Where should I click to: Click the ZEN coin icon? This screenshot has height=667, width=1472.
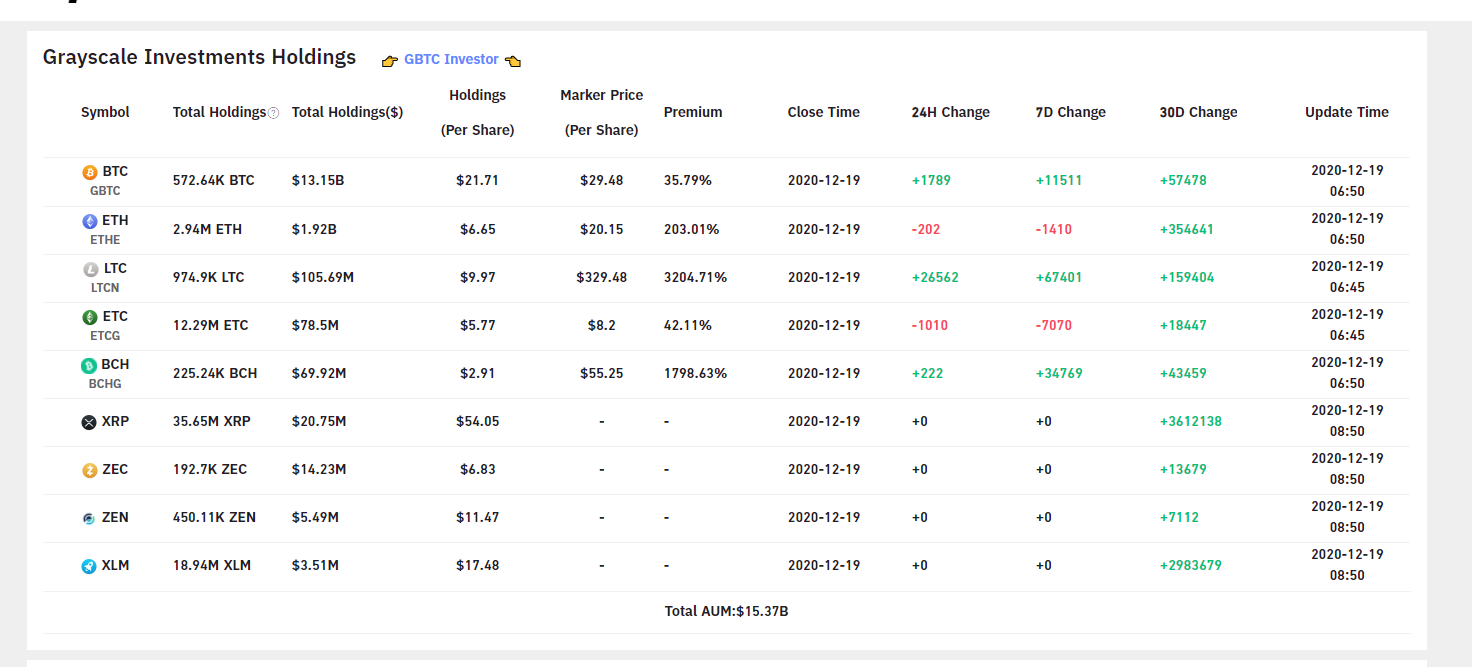(x=89, y=518)
